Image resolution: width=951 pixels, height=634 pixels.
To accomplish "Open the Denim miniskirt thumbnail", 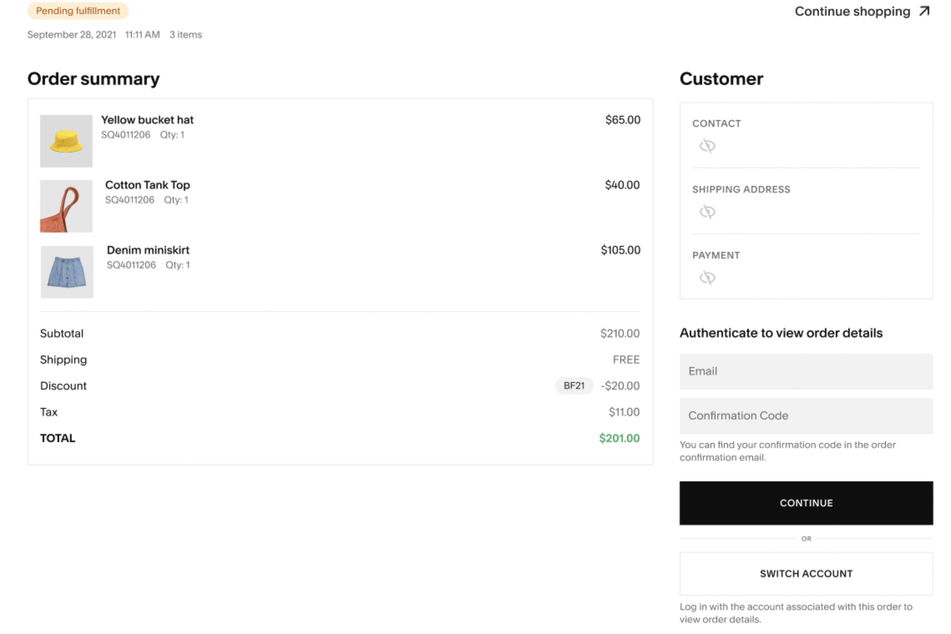I will (67, 272).
